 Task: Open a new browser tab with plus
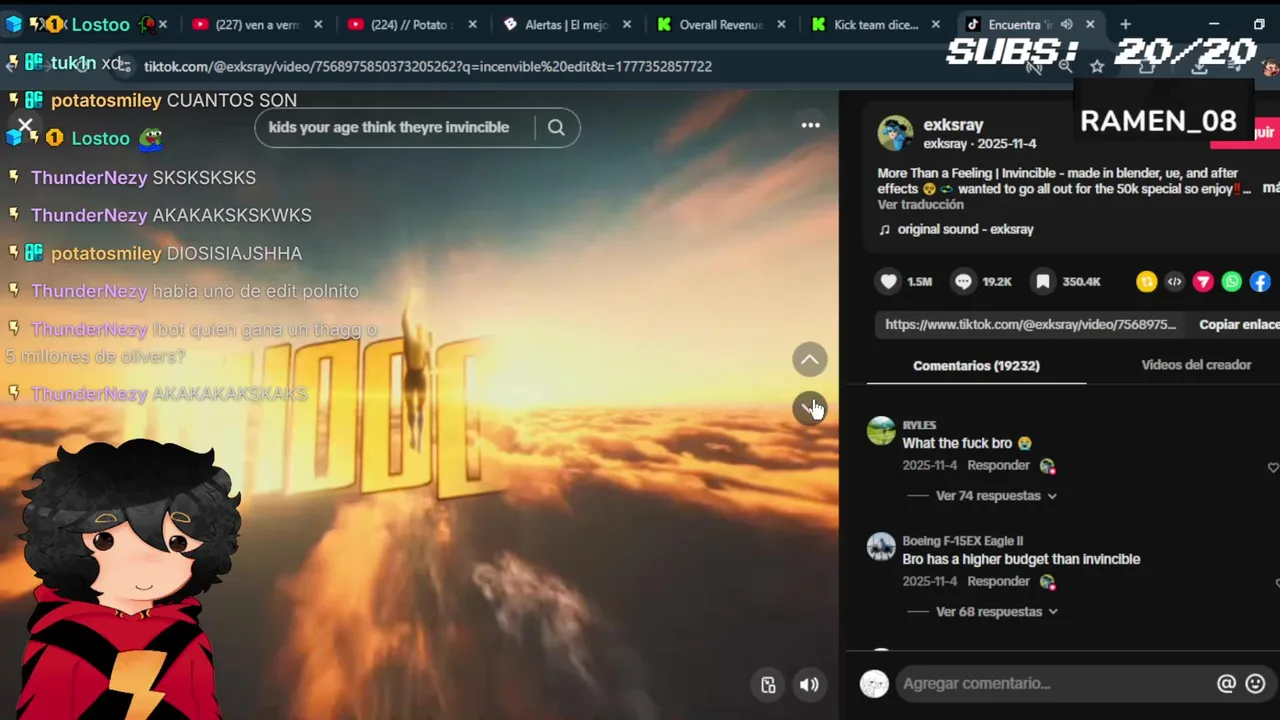coord(1125,24)
